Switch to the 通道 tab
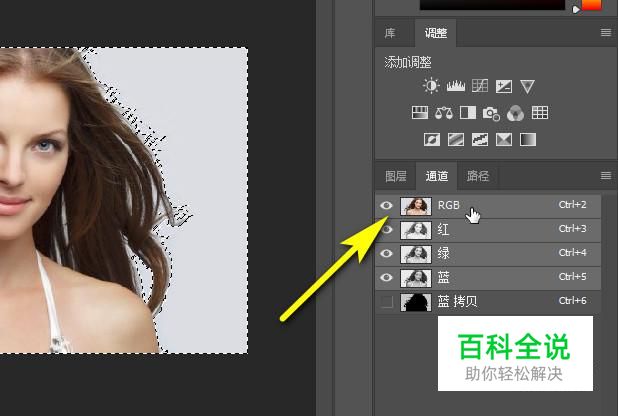 coord(437,176)
